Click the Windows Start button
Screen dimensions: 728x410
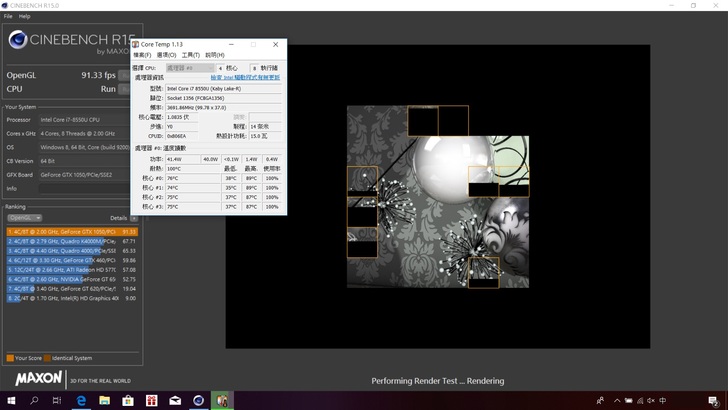10,401
